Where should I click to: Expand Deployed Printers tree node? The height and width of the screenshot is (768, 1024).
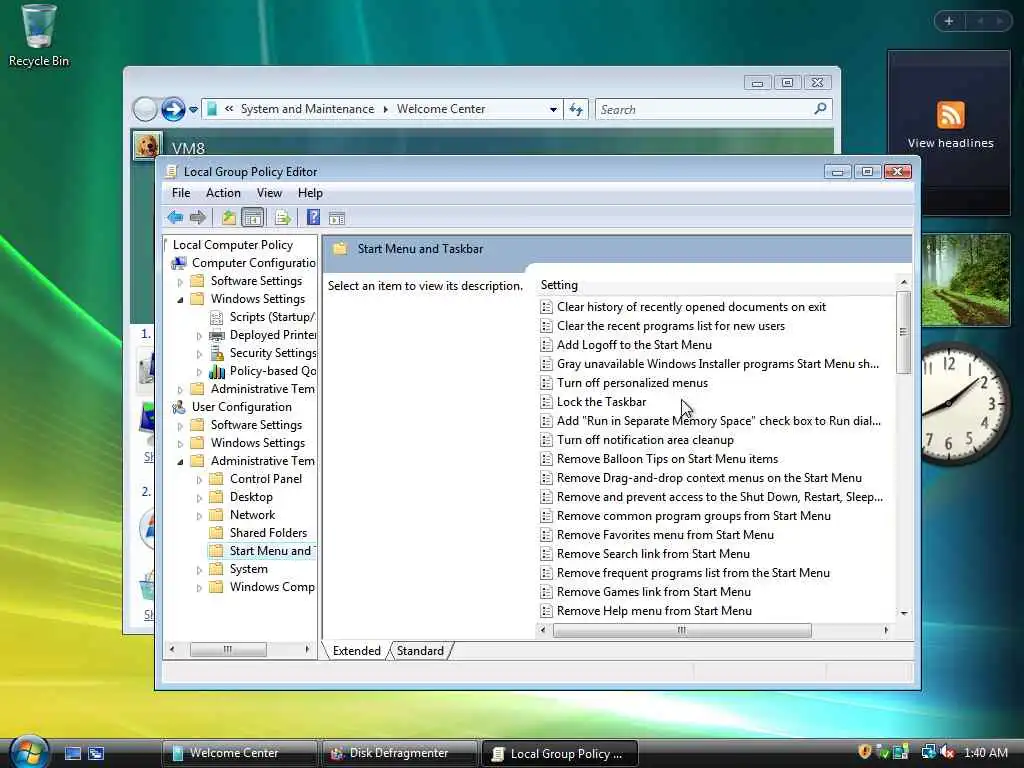(199, 336)
